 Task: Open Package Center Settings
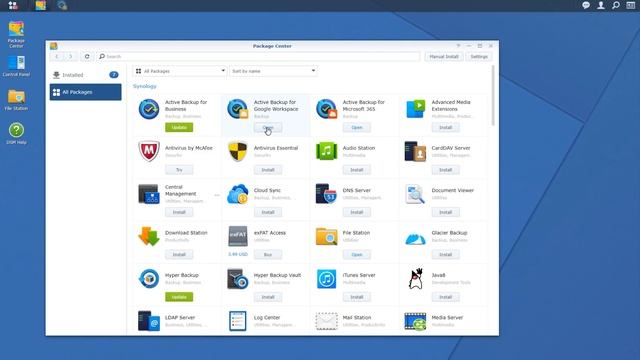pyautogui.click(x=479, y=56)
